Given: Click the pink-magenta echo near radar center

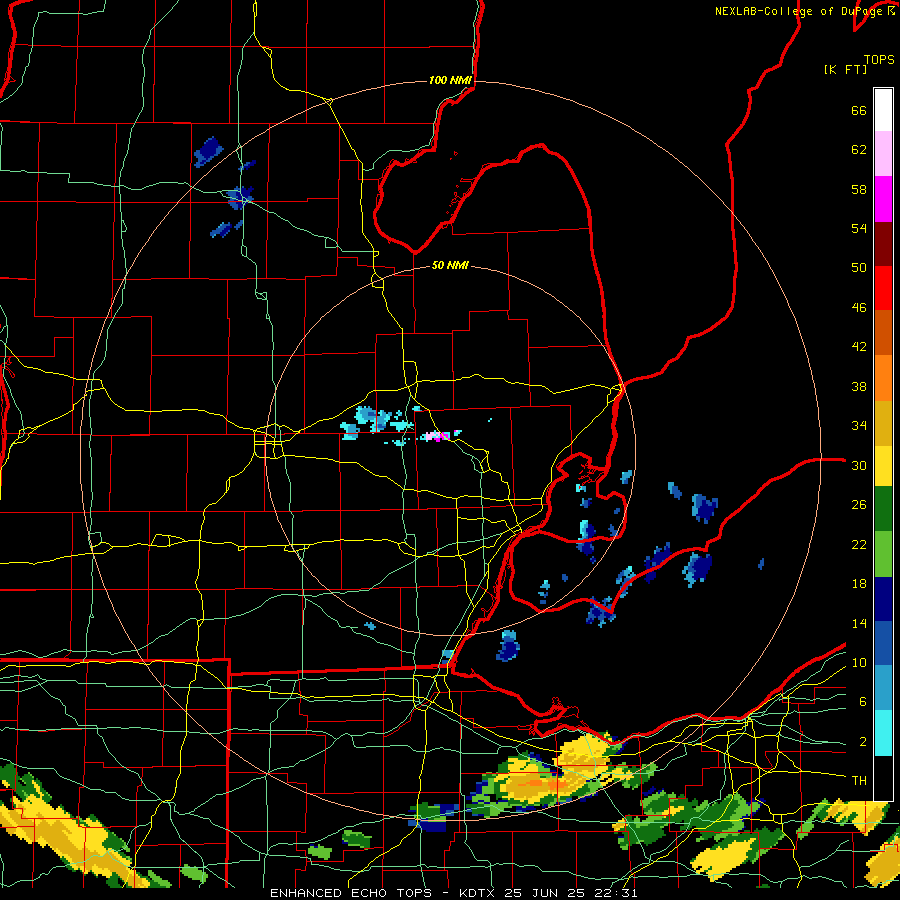Looking at the screenshot, I should coord(440,436).
